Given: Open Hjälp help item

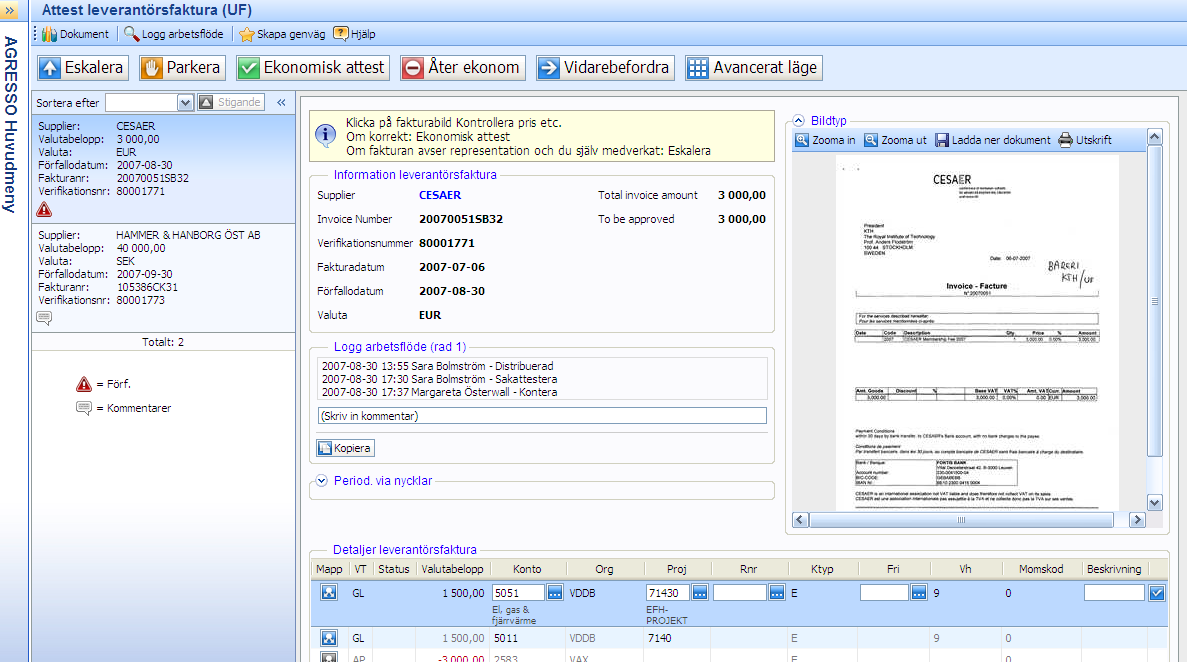Looking at the screenshot, I should [355, 34].
